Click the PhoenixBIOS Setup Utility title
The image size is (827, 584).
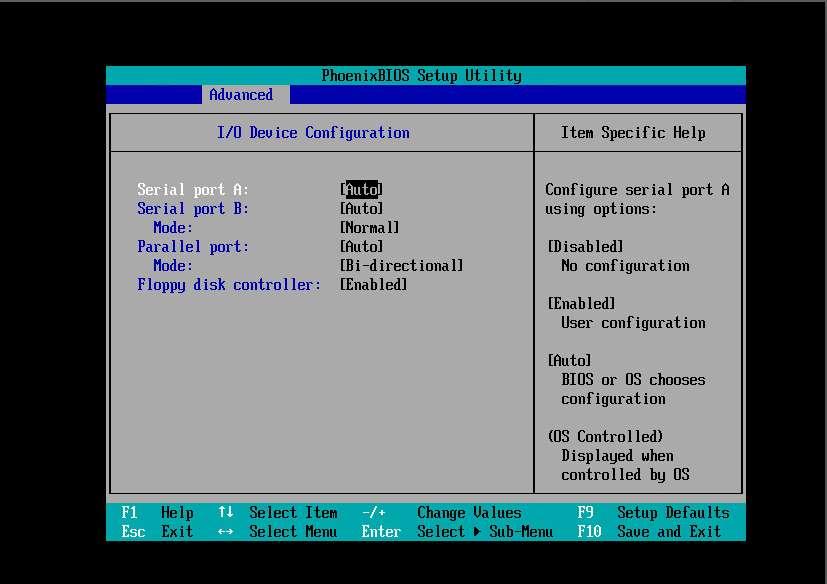click(x=421, y=75)
